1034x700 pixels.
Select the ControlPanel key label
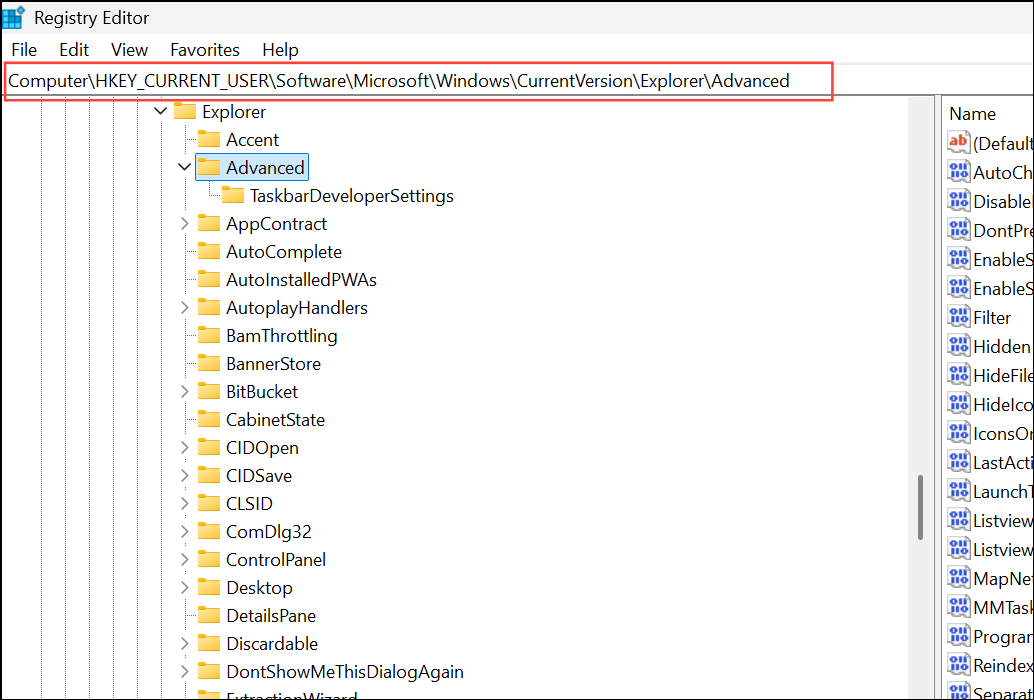pos(276,560)
